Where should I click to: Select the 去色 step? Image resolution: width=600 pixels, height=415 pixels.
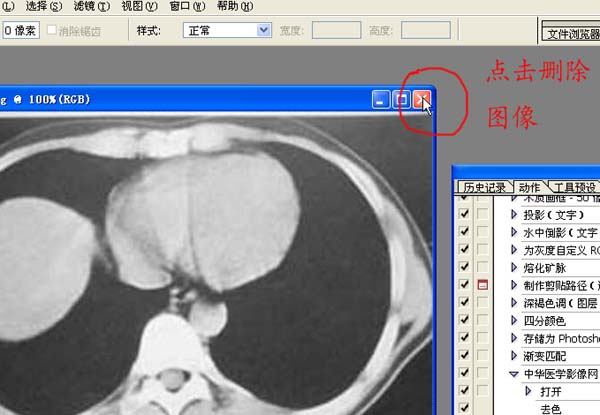551,409
